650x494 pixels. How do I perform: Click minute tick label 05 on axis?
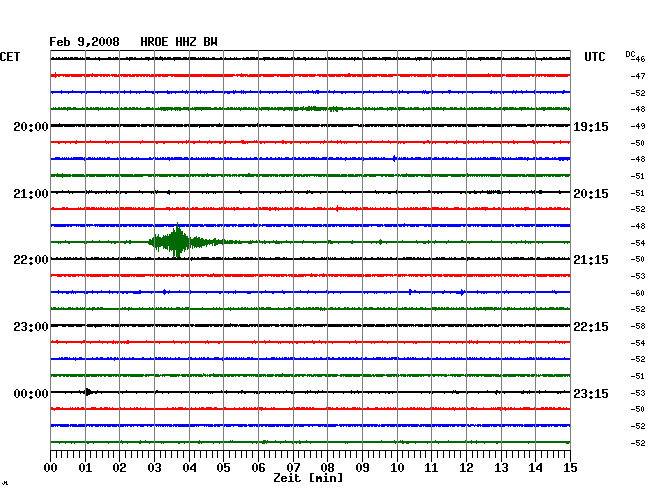(x=223, y=467)
